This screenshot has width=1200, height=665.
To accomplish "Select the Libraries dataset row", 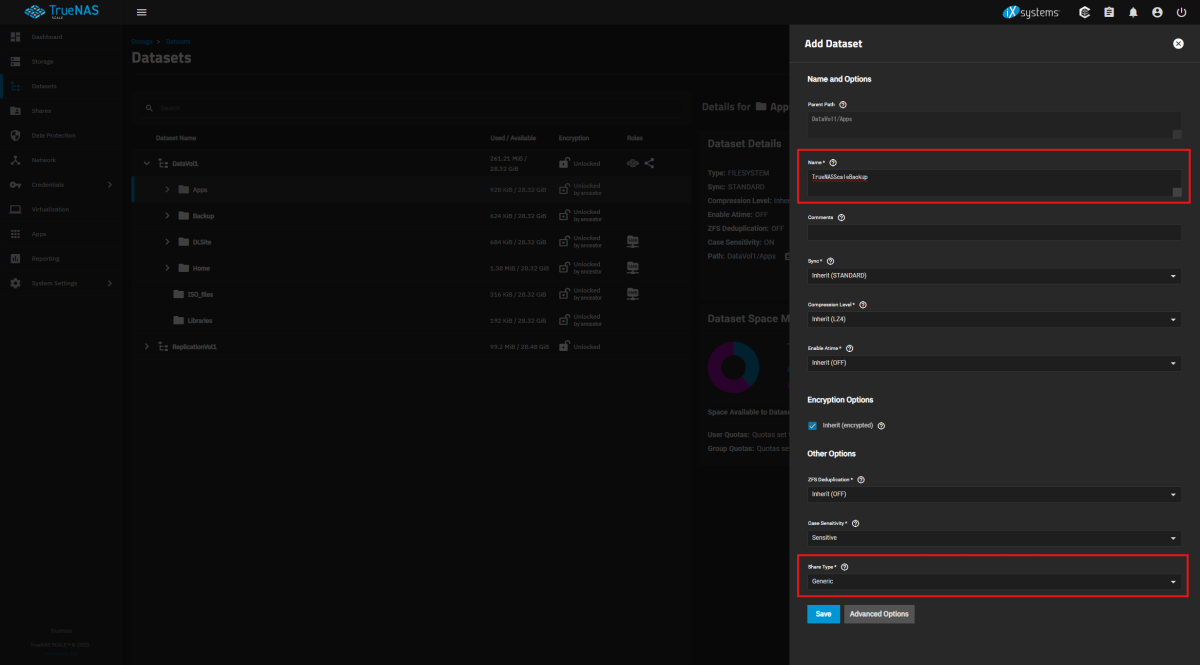I will (411, 320).
